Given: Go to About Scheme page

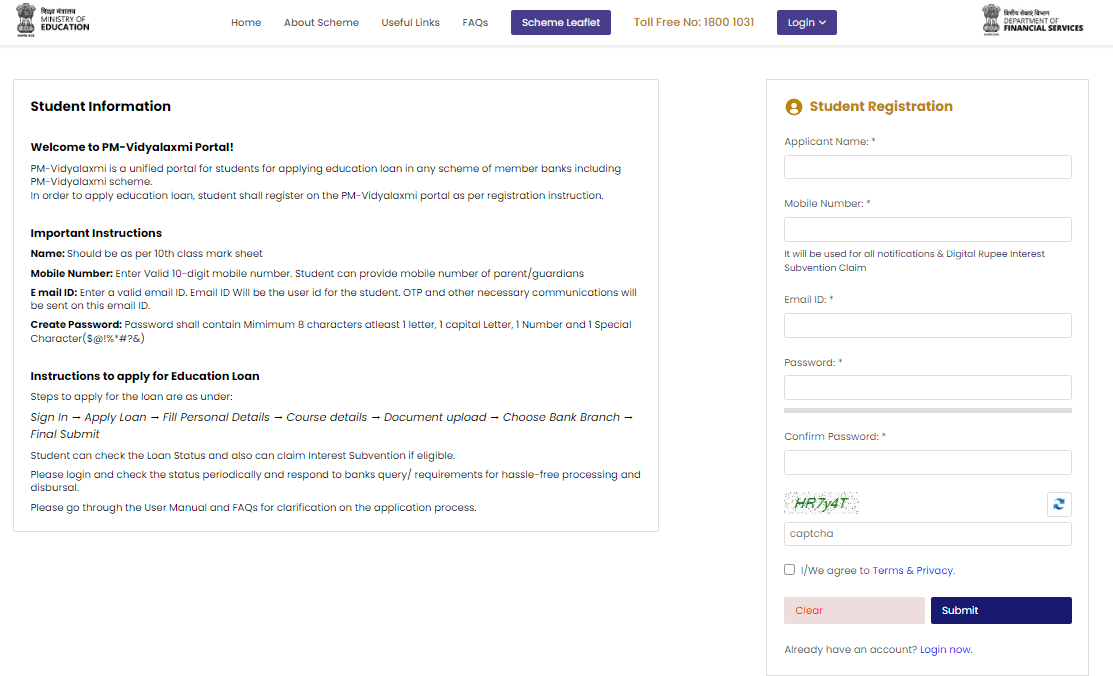Looking at the screenshot, I should pos(321,22).
